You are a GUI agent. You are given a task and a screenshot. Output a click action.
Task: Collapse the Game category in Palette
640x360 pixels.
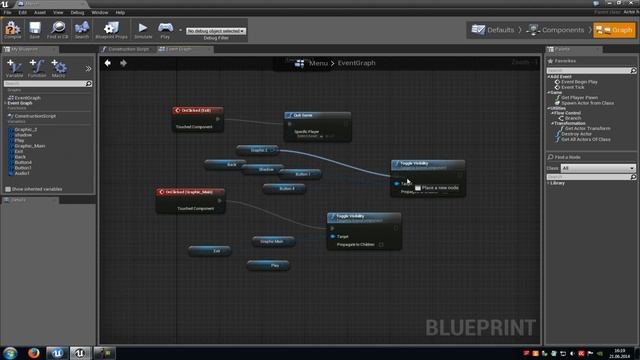(549, 93)
